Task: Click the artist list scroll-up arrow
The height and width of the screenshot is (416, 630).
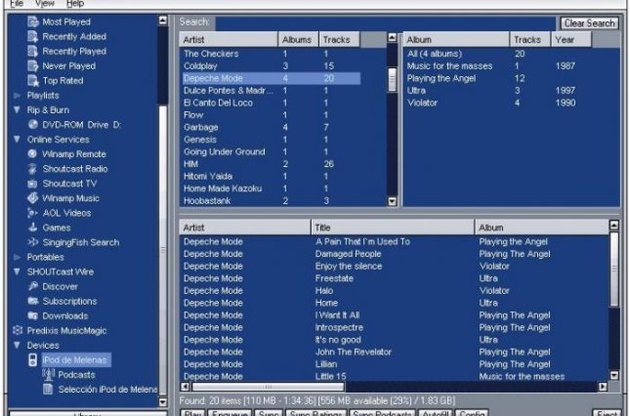Action: (x=393, y=37)
